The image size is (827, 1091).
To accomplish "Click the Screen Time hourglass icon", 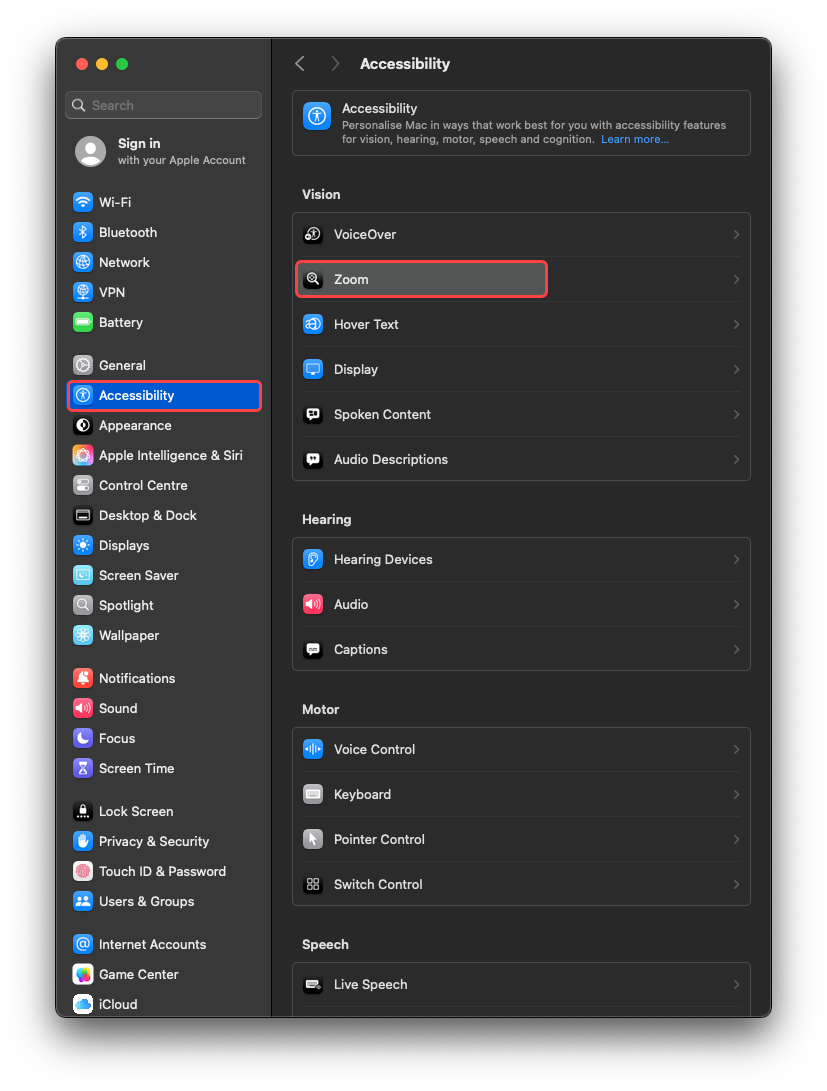I will [83, 768].
